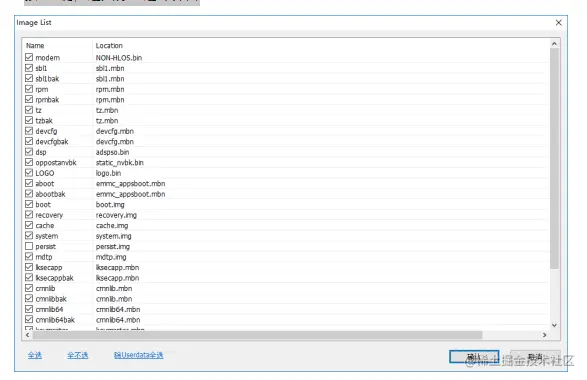Uncheck the LOGO checkbox
Viewport: 587px width, 380px height.
coord(29,173)
